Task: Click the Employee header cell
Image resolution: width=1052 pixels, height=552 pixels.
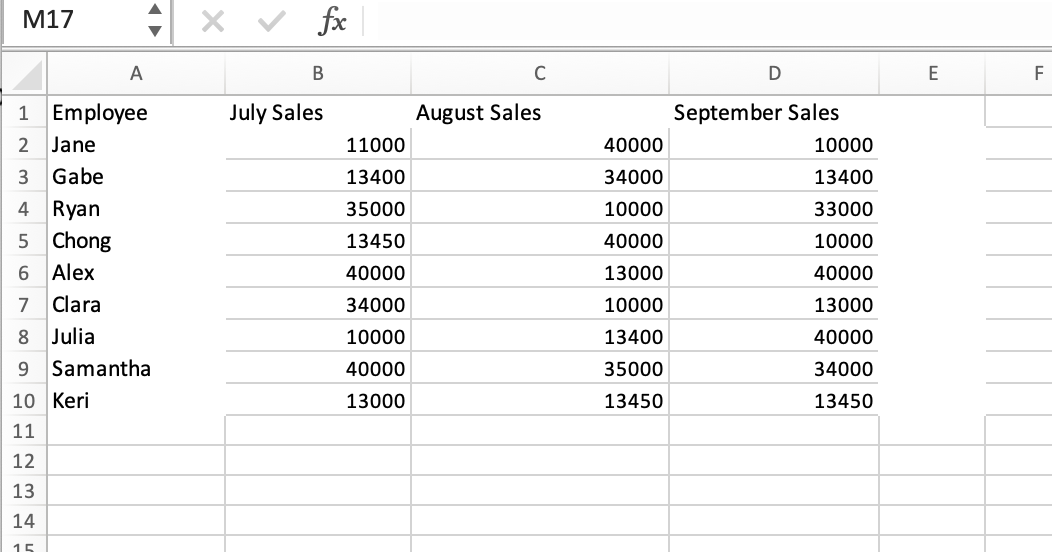Action: (136, 112)
